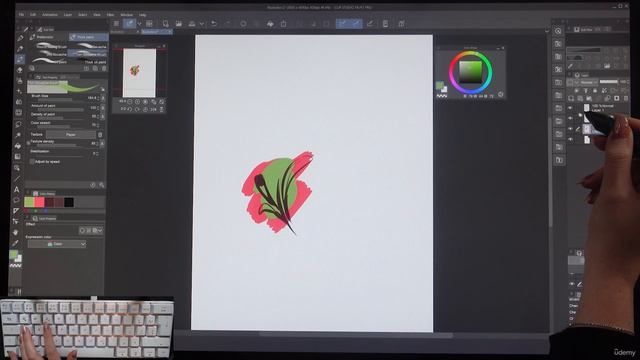Open dropdown arrow before the Undo icon
This screenshot has height=360, width=640.
202,24
